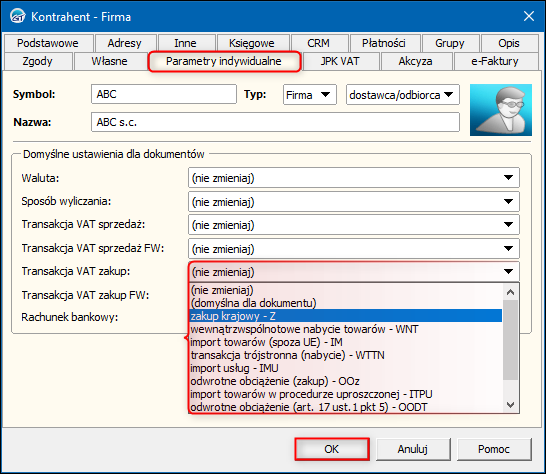Expand Transakcja VAT sprzedaż FW dropdown
Viewport: 546px width, 474px height.
point(354,249)
